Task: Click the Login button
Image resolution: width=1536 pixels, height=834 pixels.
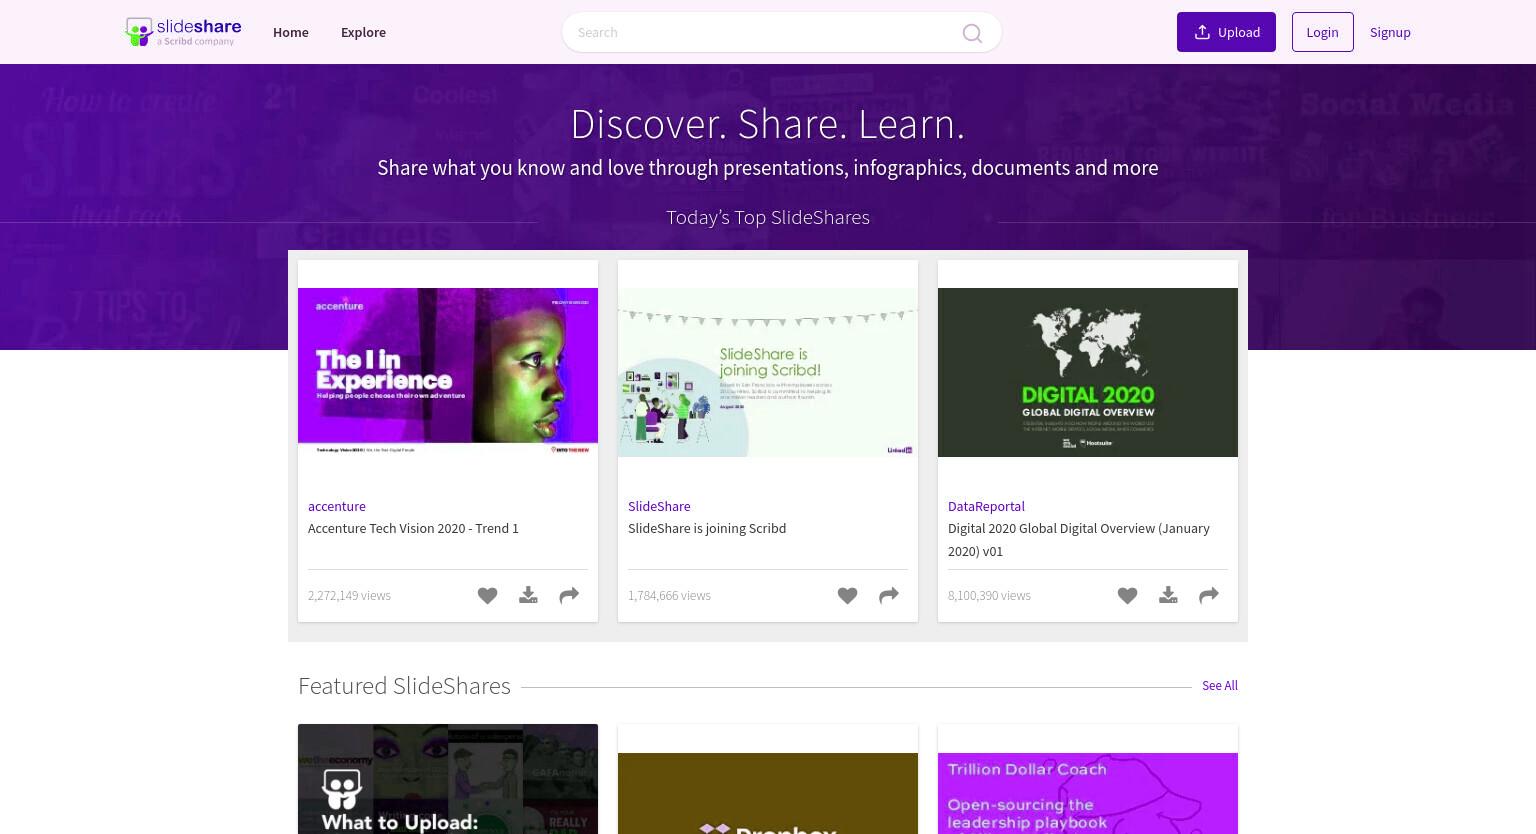Action: point(1322,32)
